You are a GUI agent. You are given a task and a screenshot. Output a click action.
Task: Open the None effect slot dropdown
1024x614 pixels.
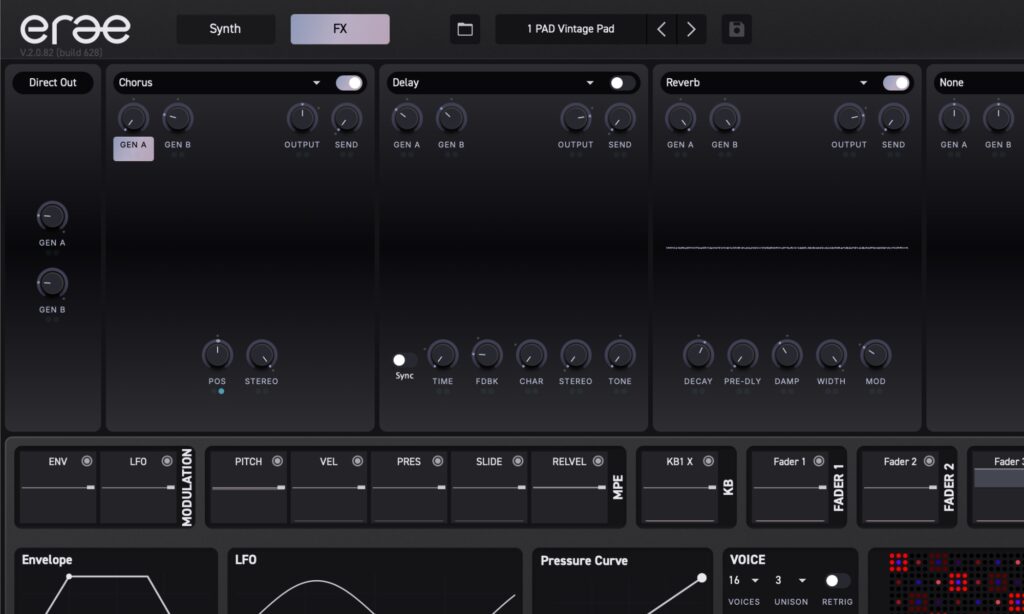979,83
